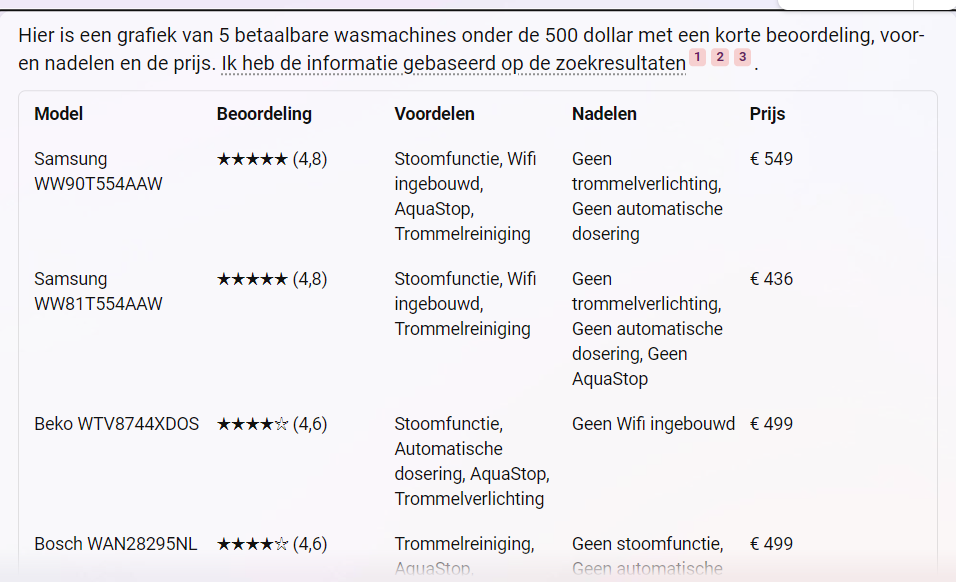Image resolution: width=956 pixels, height=582 pixels.
Task: Click the star rating of Samsung WW90T554AAW
Action: (x=272, y=159)
